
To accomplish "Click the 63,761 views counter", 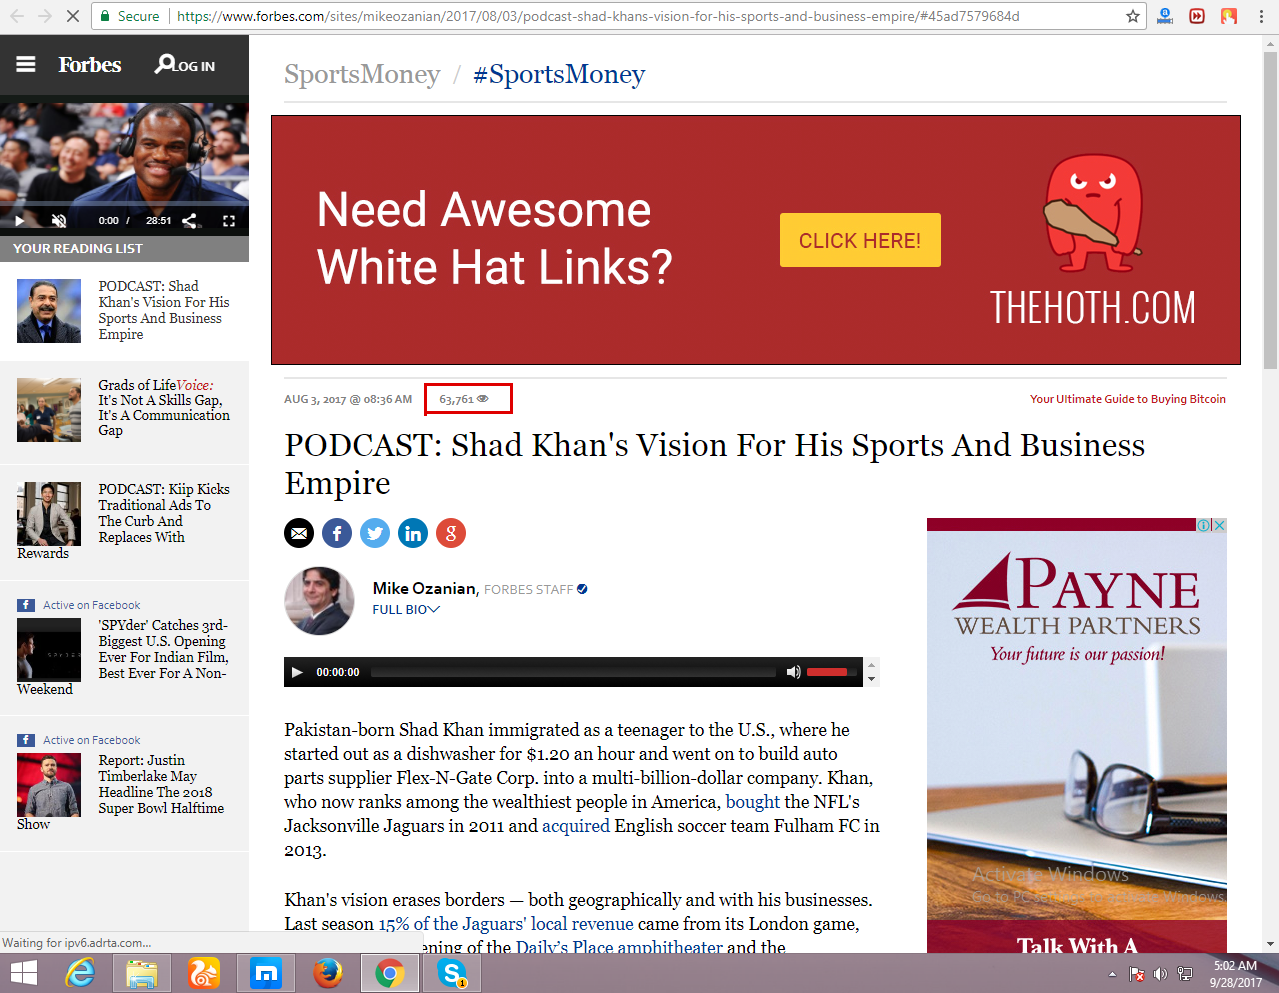I will coord(464,399).
